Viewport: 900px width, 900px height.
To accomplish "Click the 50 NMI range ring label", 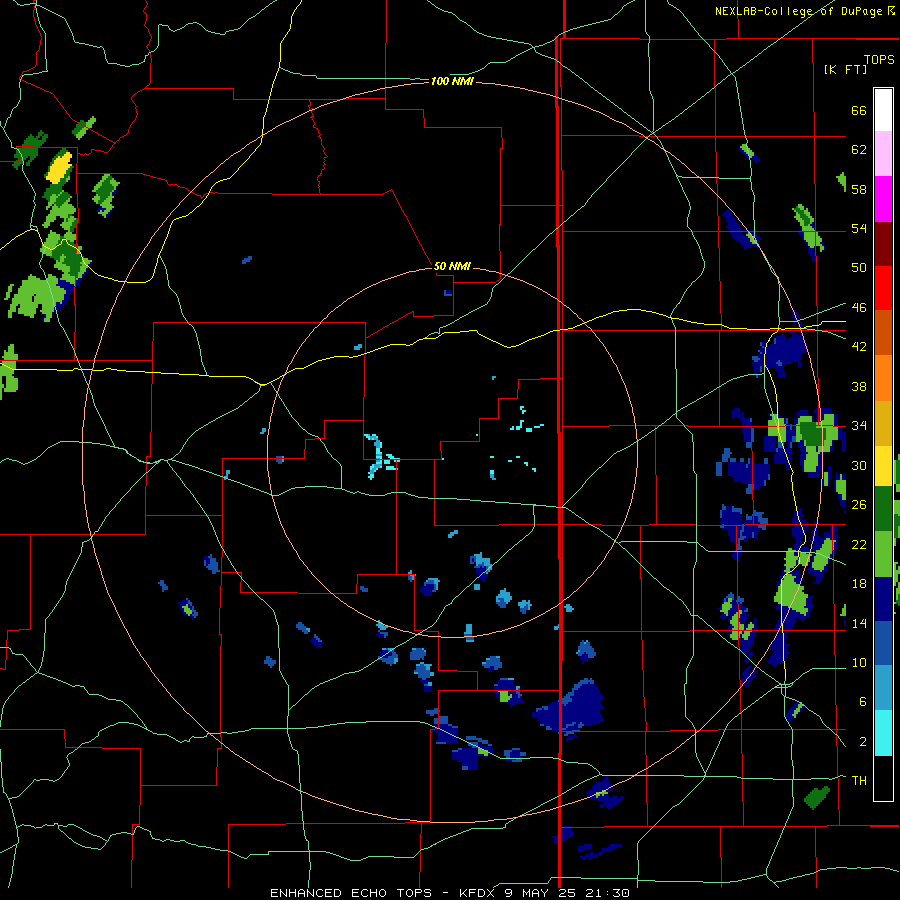I will (452, 266).
